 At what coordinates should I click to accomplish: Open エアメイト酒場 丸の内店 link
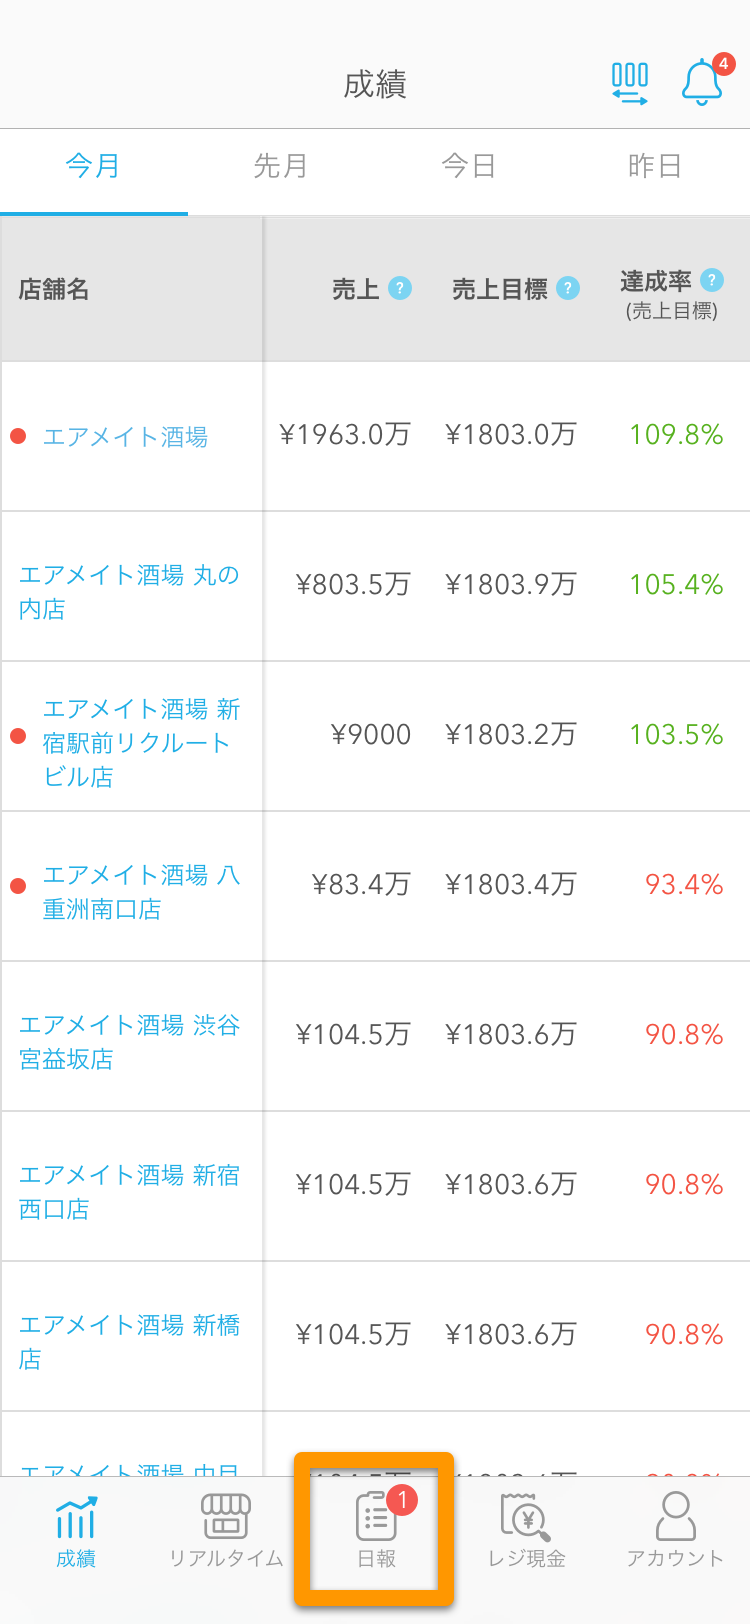coord(129,591)
